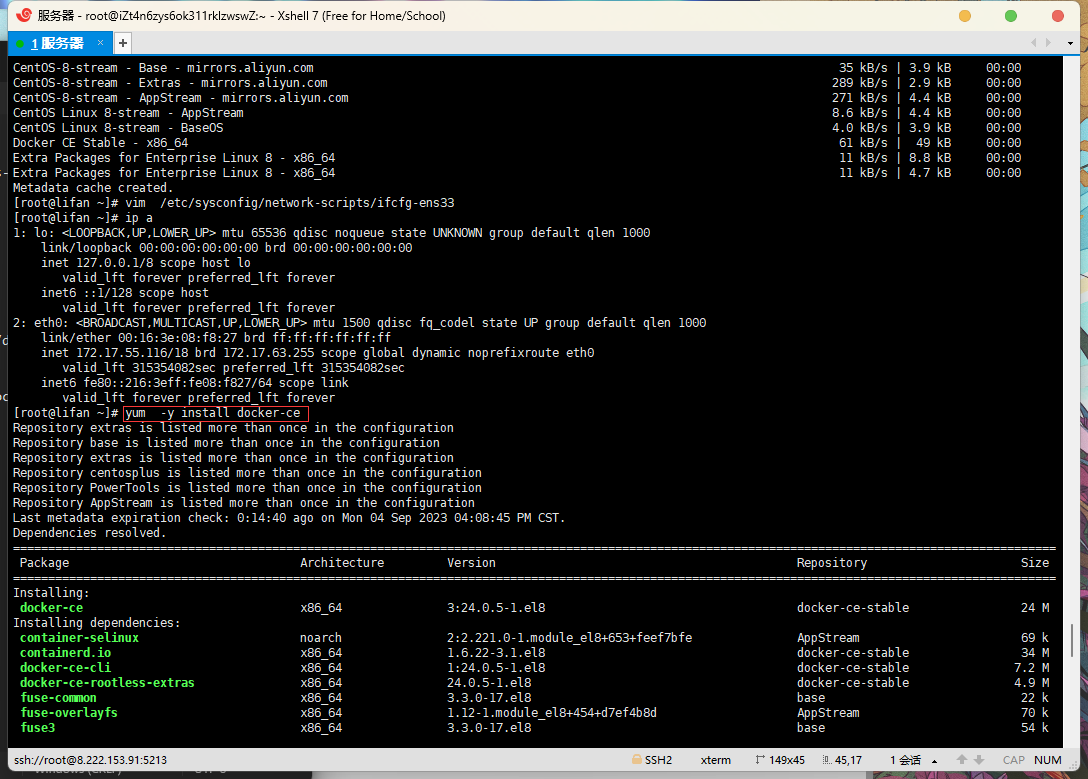
Task: Close the 服务器 session tab
Action: coord(100,43)
